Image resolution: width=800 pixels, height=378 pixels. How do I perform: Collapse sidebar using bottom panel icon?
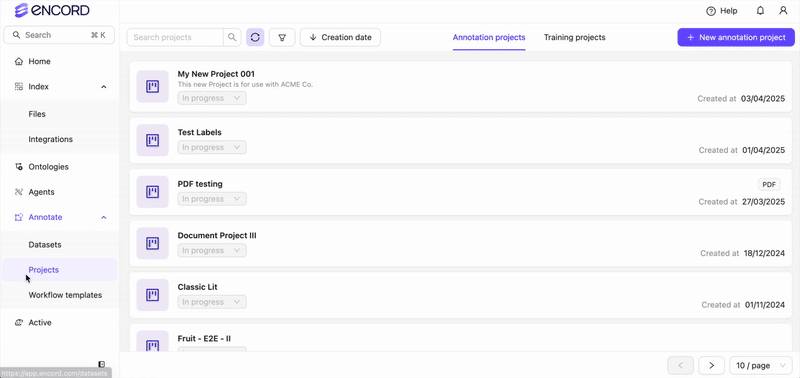point(102,364)
